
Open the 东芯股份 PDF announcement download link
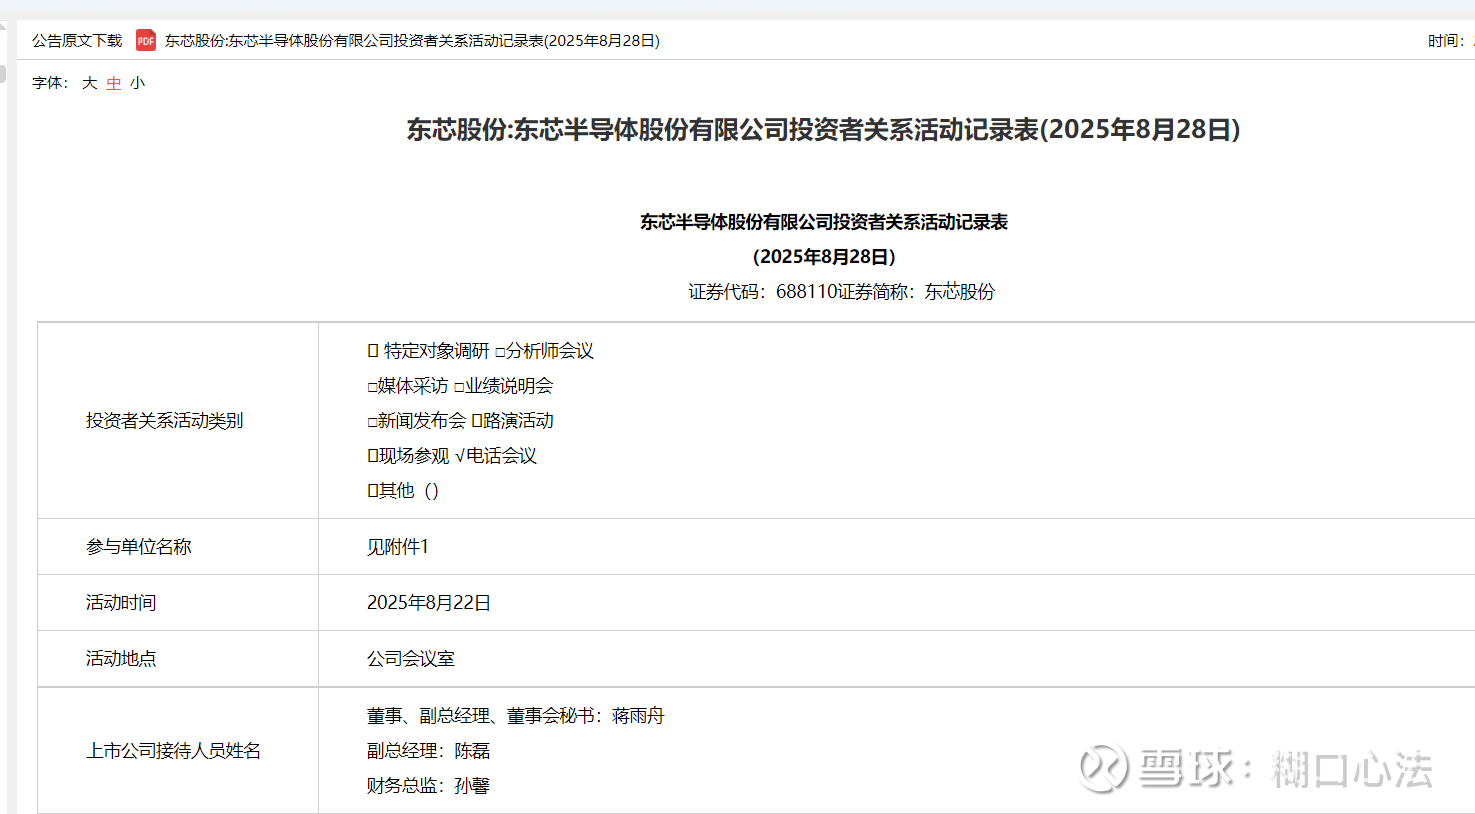pyautogui.click(x=412, y=41)
